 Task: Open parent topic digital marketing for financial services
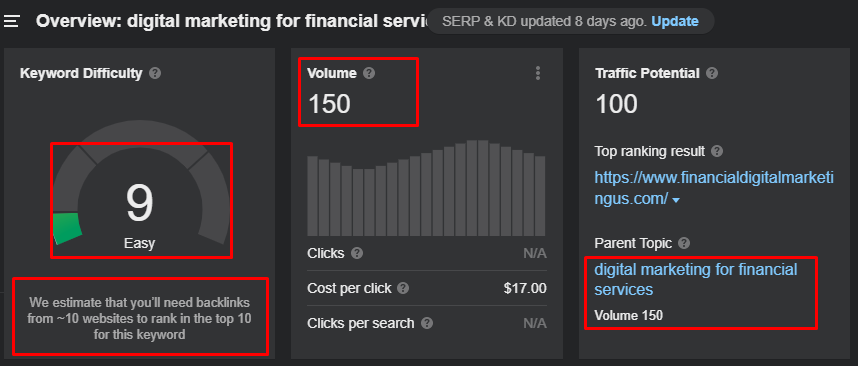point(695,279)
